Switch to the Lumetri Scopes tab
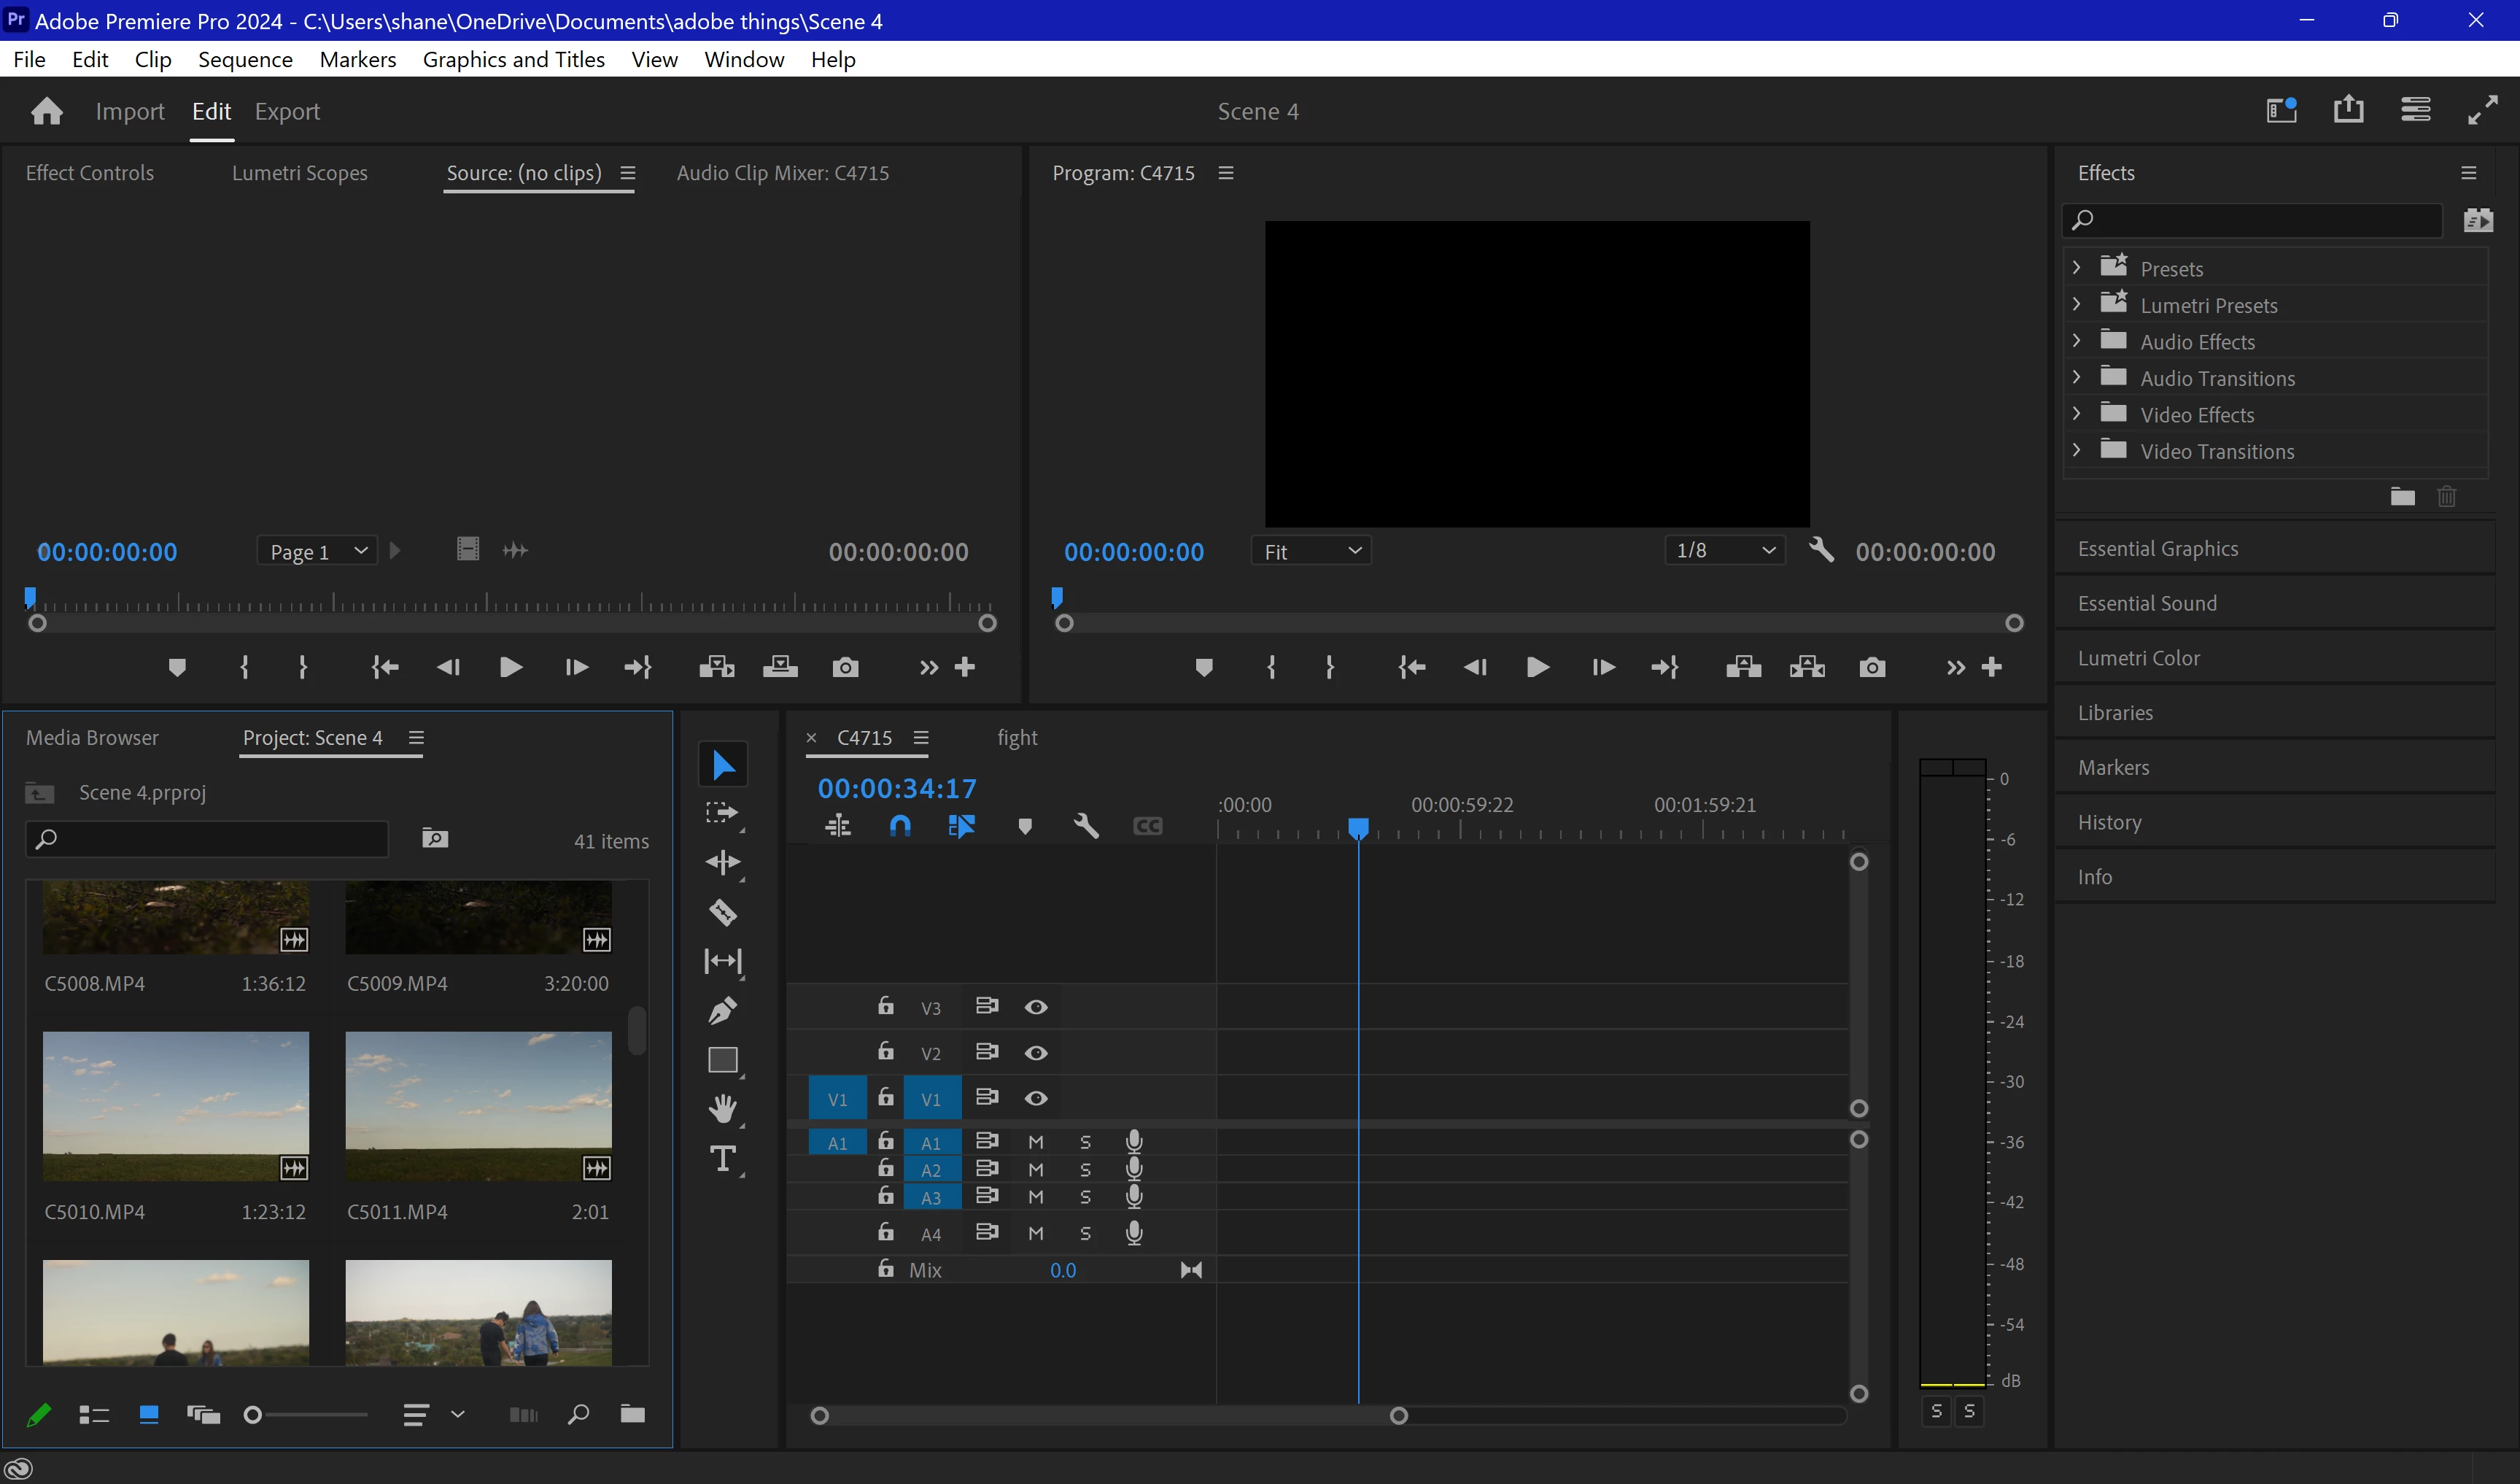Viewport: 2520px width, 1484px height. coord(299,173)
